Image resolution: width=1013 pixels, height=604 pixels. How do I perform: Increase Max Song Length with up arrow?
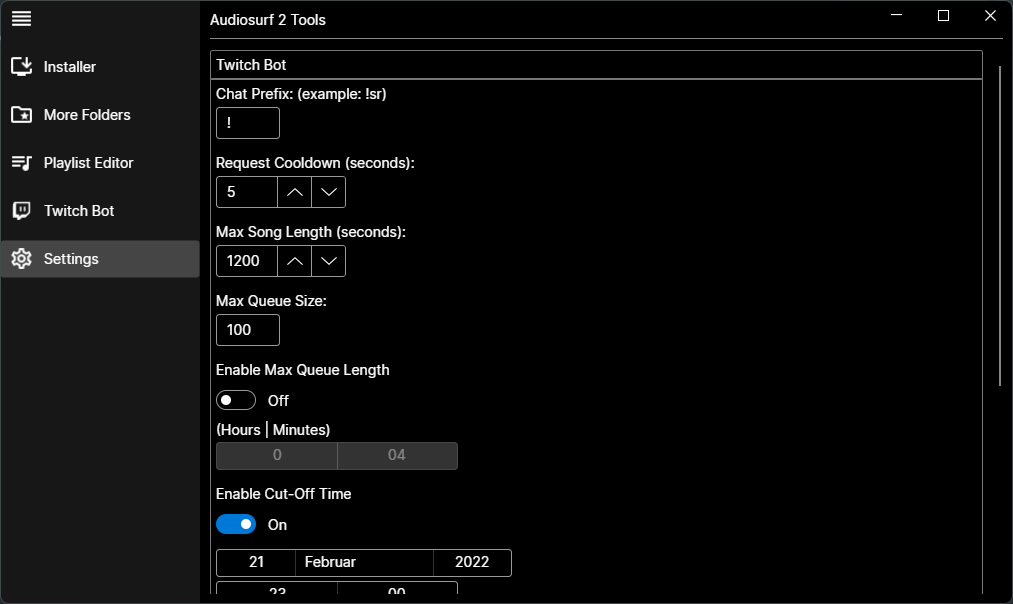click(x=295, y=261)
